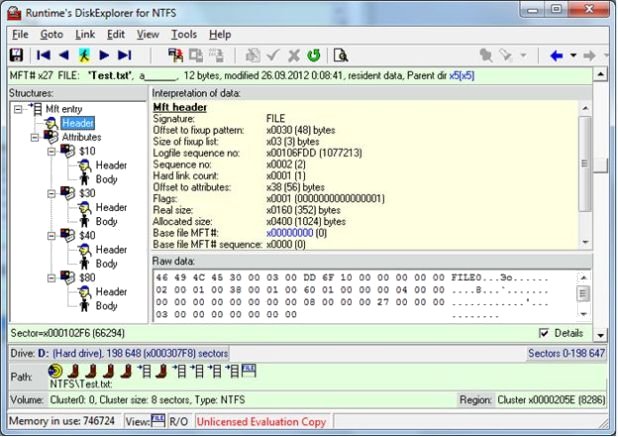Open the Tools menu
The image size is (618, 437).
point(184,35)
